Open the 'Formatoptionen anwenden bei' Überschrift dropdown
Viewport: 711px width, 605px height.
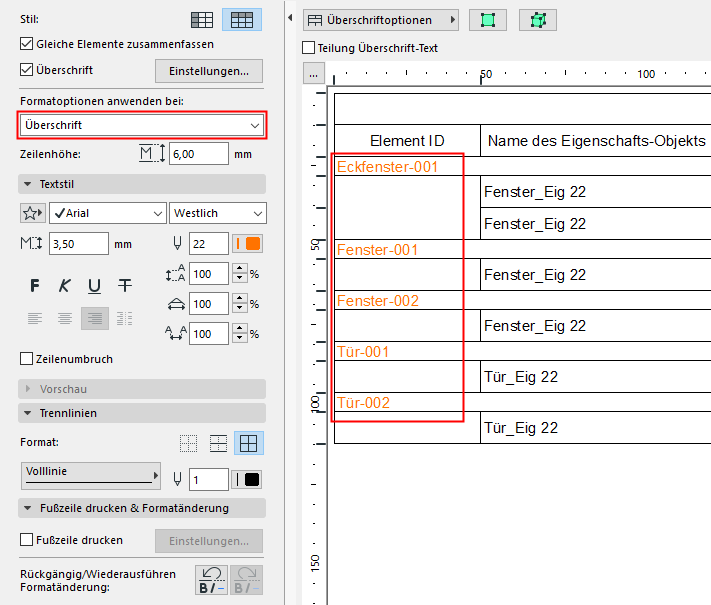pyautogui.click(x=142, y=125)
